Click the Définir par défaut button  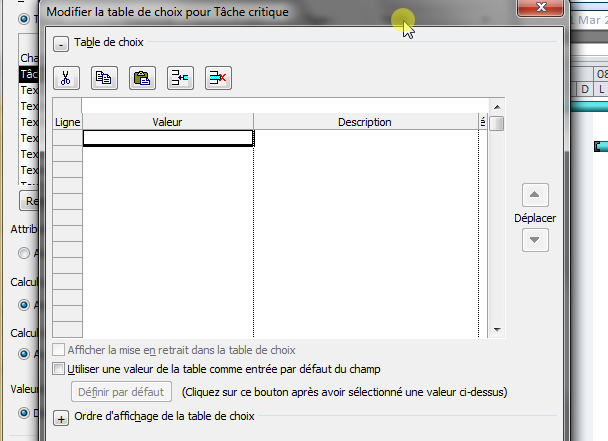pos(122,391)
